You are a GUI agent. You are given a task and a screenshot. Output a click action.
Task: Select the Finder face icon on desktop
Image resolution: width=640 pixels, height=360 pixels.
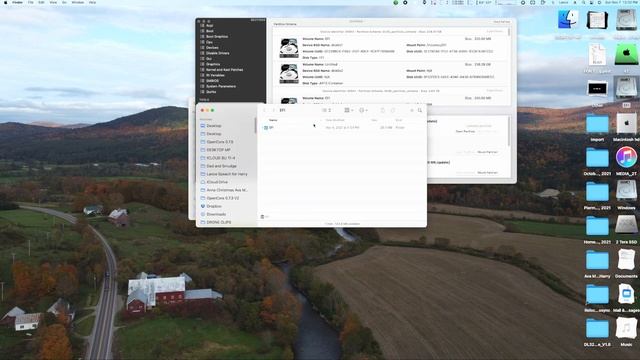tap(568, 20)
